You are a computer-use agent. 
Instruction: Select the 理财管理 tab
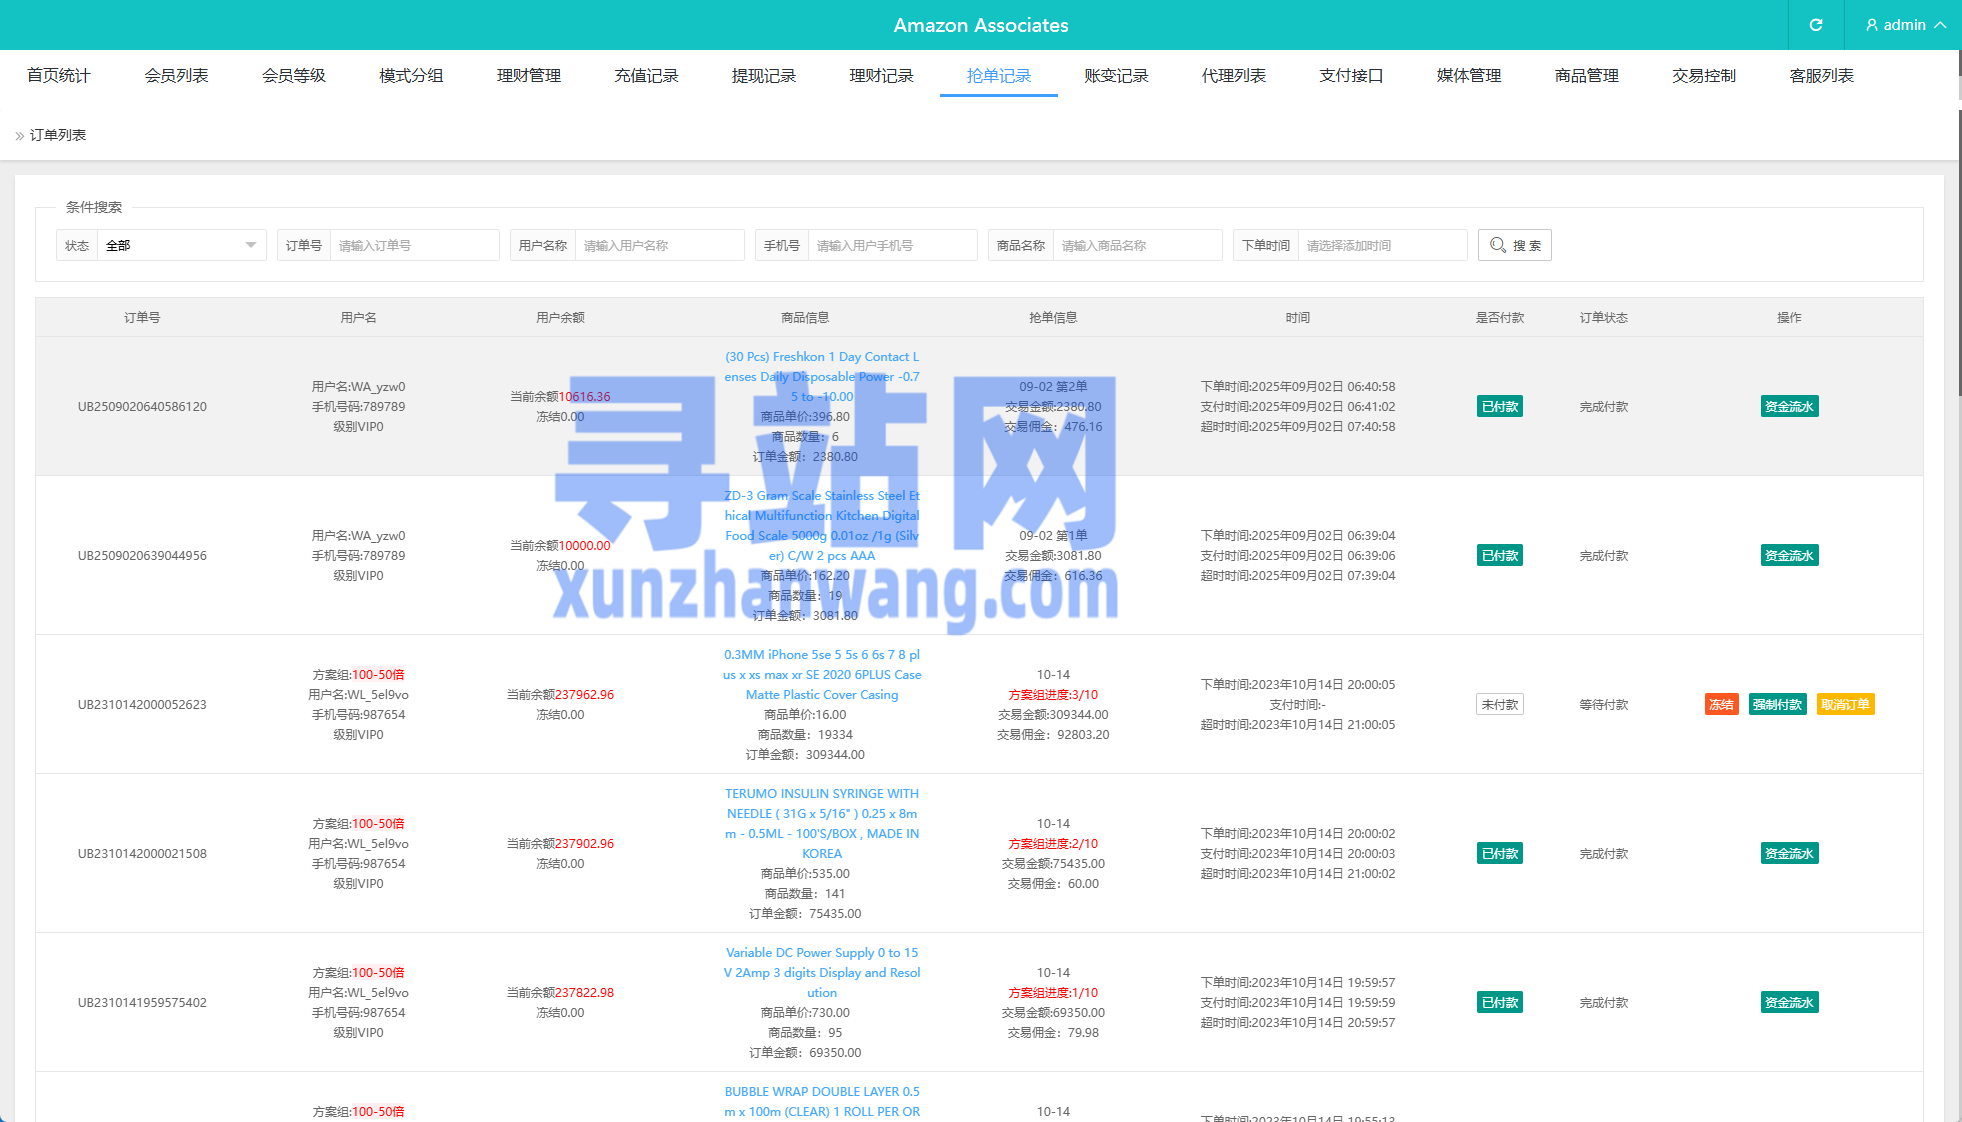click(529, 76)
